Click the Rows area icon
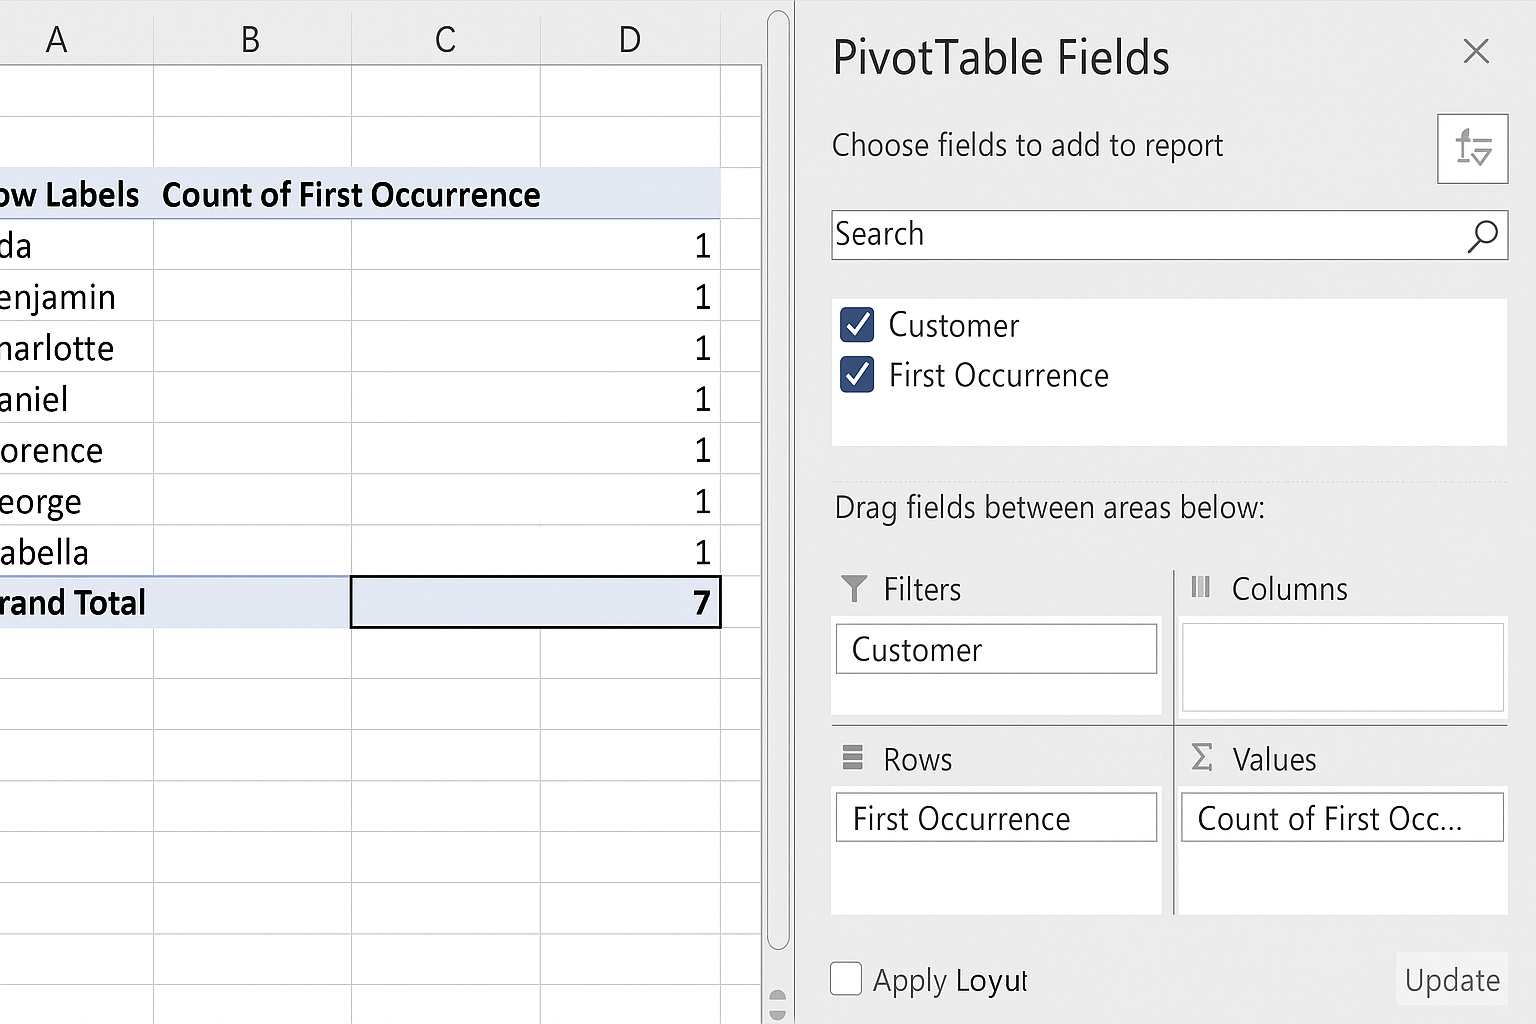Screen dimensions: 1536x1024 pos(852,758)
